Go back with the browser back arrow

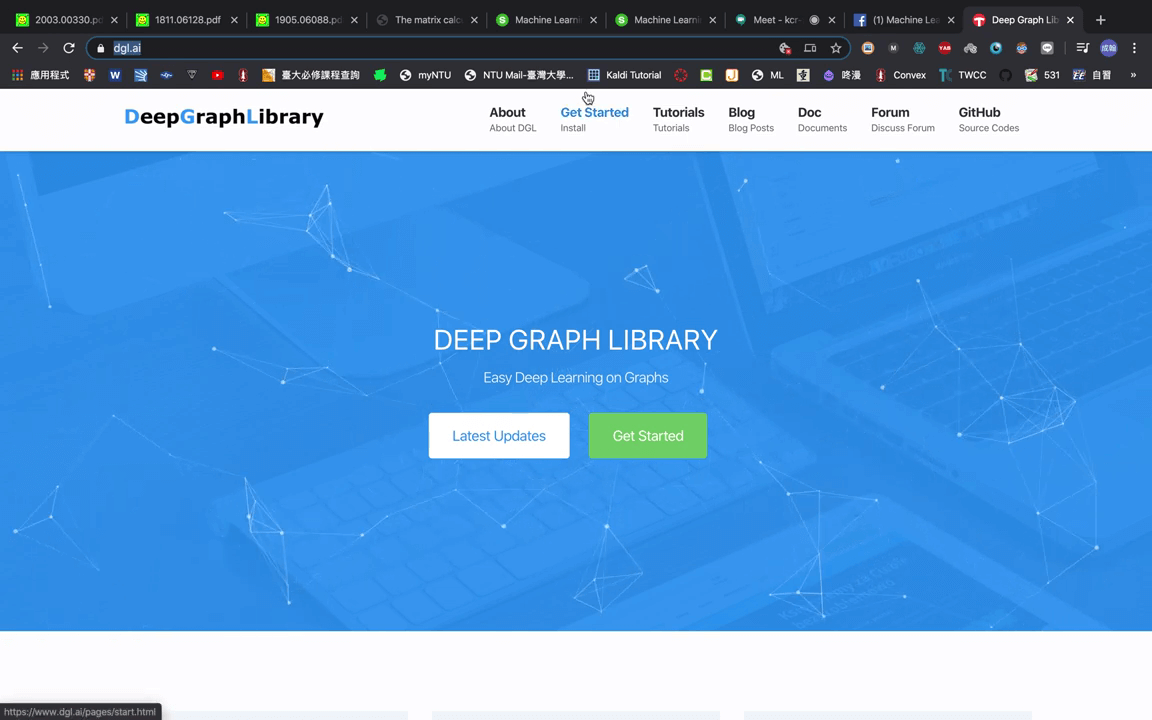point(18,48)
